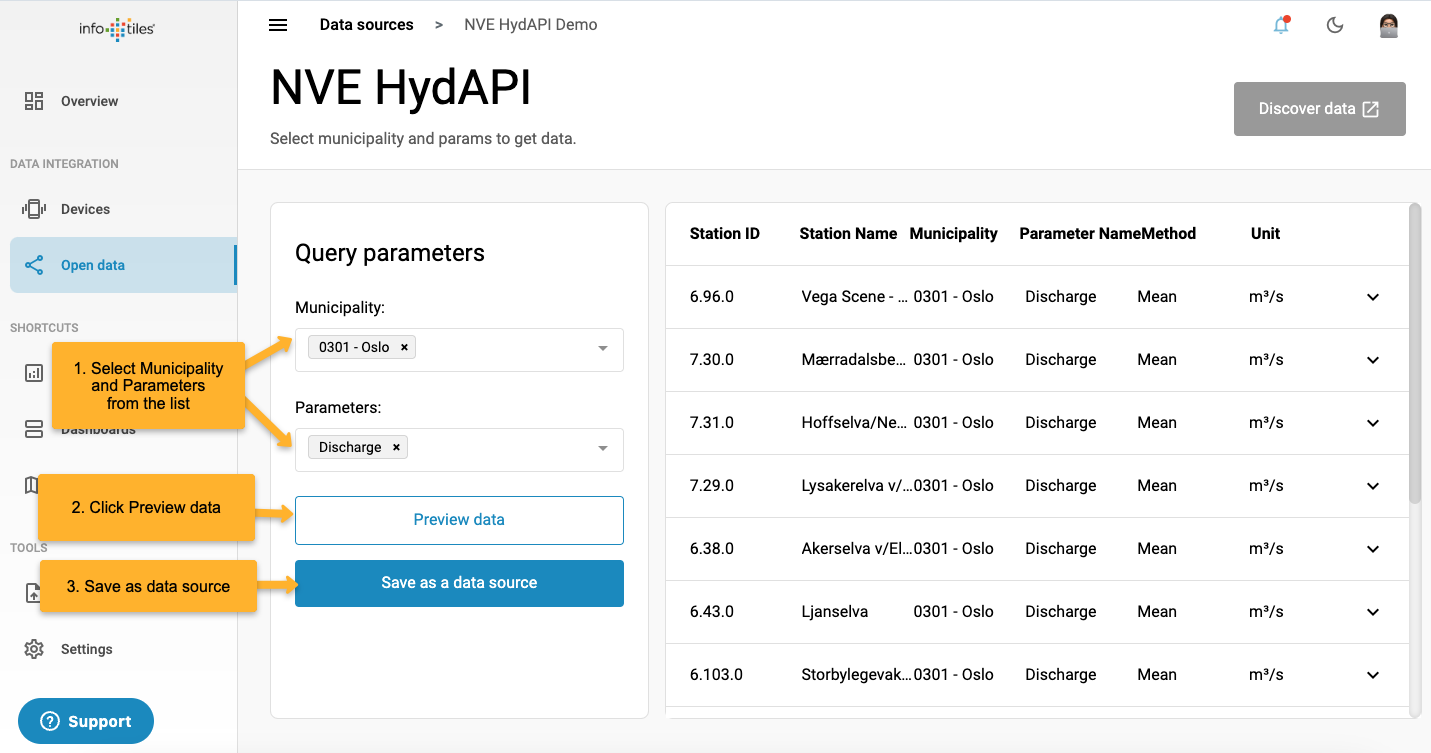Toggle dark mode moon icon
The width and height of the screenshot is (1431, 753).
1334,26
